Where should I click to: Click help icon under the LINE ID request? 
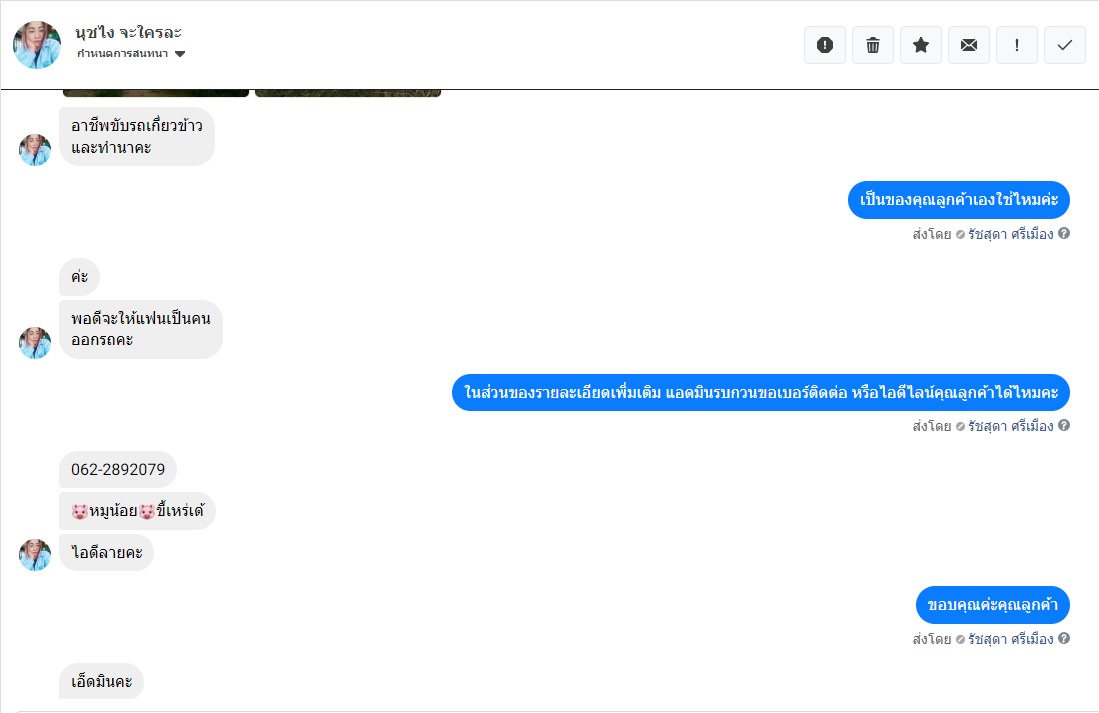pos(1064,426)
